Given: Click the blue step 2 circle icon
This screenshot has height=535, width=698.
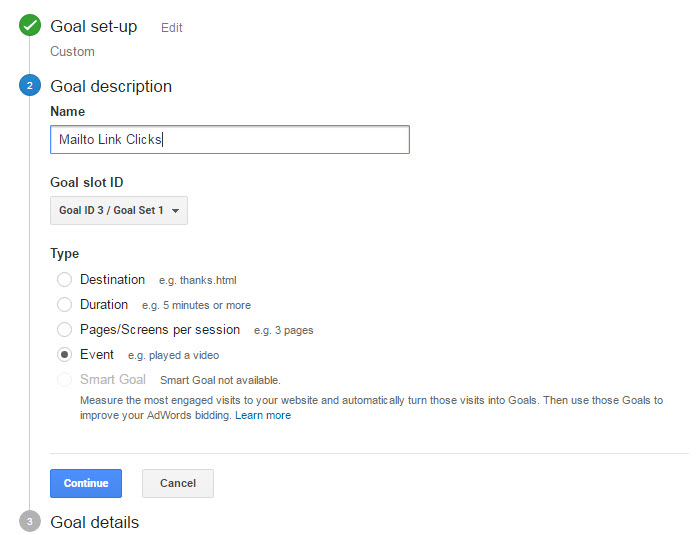Looking at the screenshot, I should (30, 86).
